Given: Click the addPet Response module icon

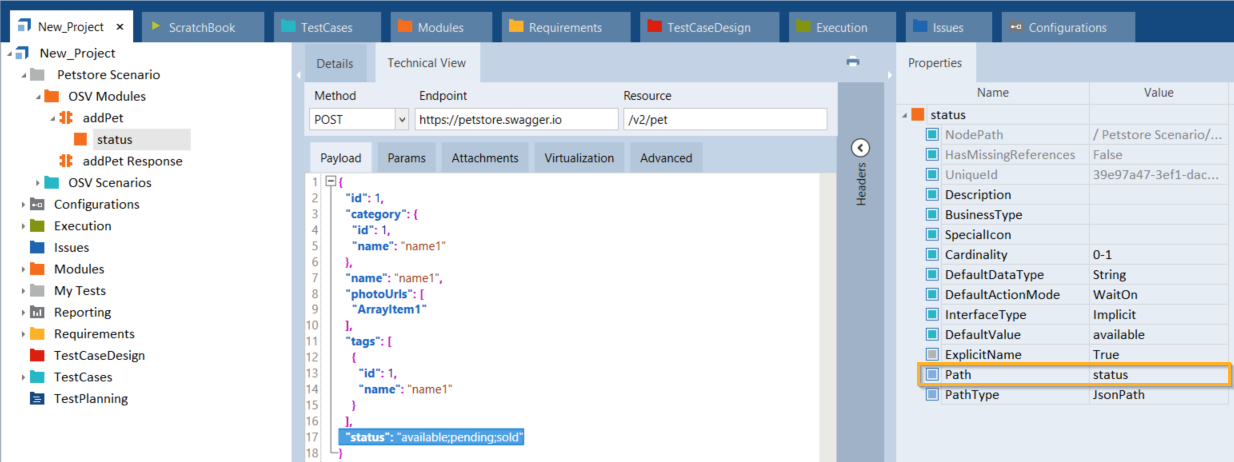Looking at the screenshot, I should pos(67,161).
